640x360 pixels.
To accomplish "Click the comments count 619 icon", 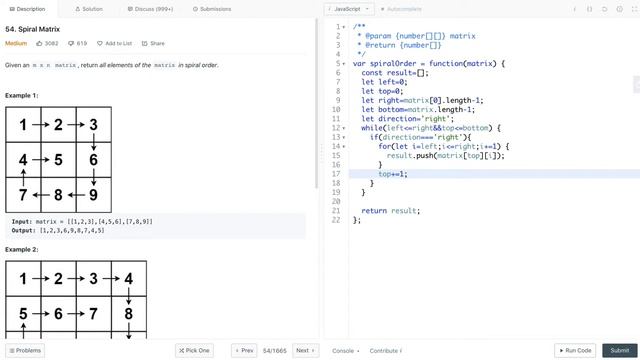I will tap(78, 43).
